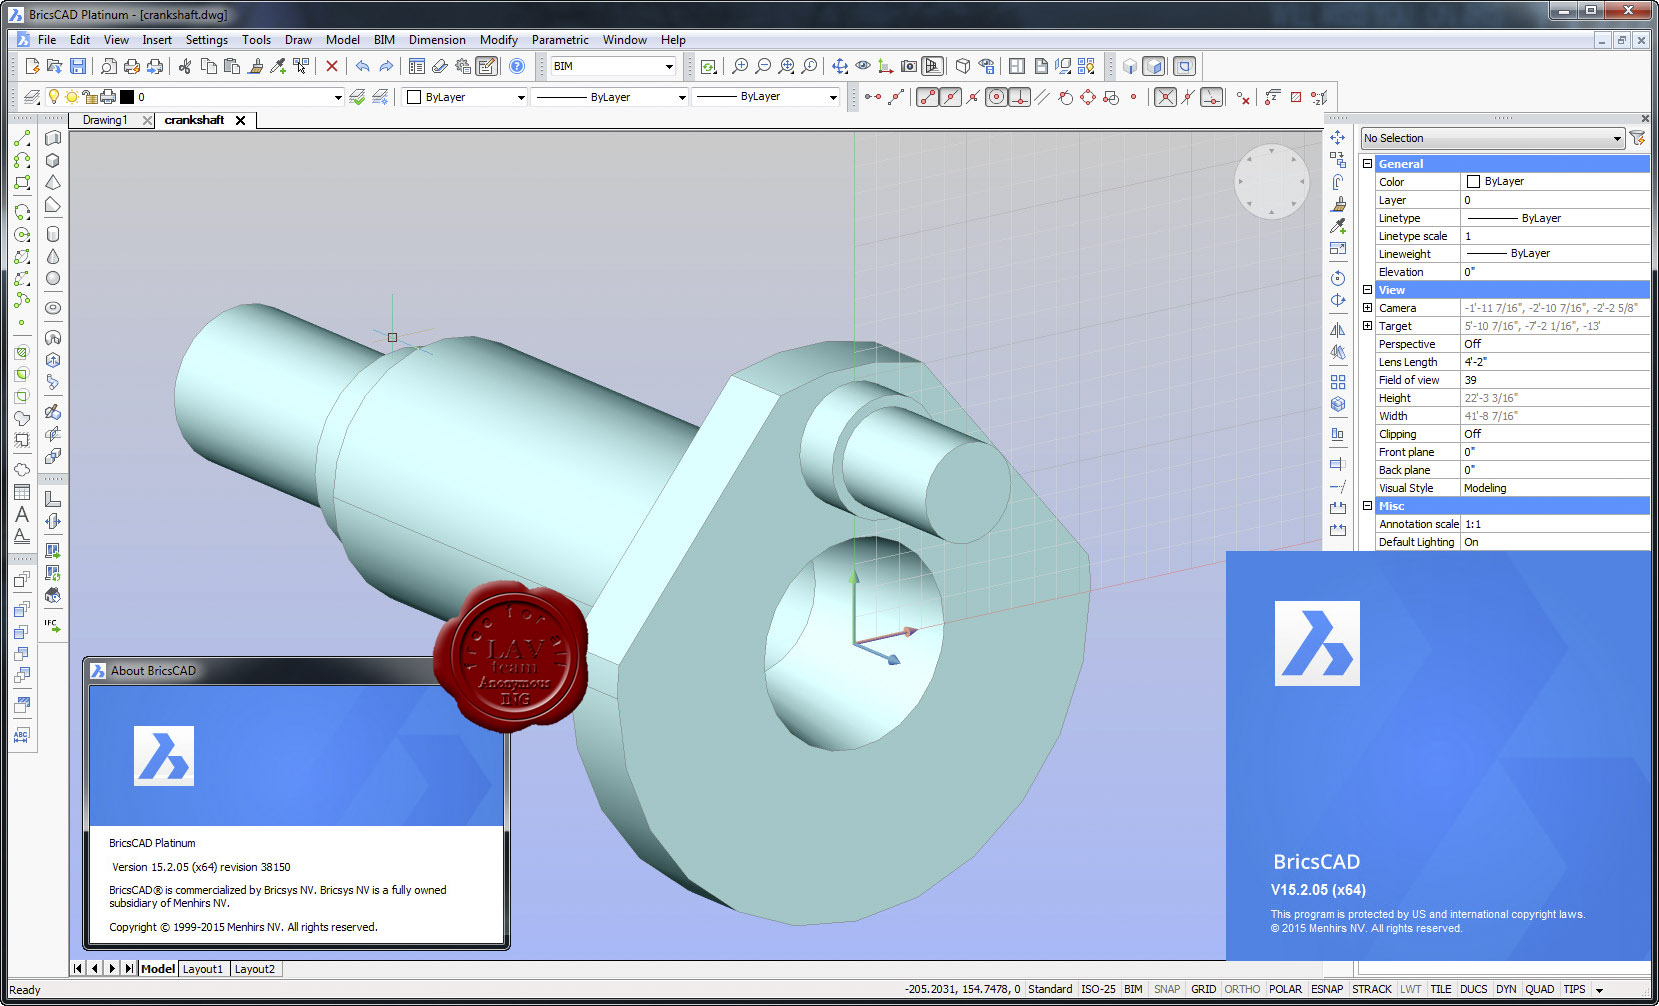This screenshot has width=1659, height=1006.
Task: Undo with the blue back arrow
Action: pos(362,66)
